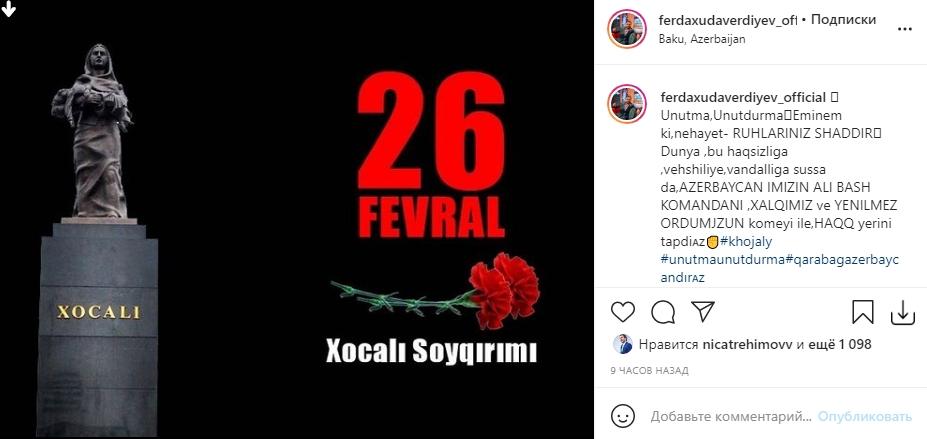Click the white down arrow in image corner
Viewport: 927px width, 439px height.
click(8, 9)
